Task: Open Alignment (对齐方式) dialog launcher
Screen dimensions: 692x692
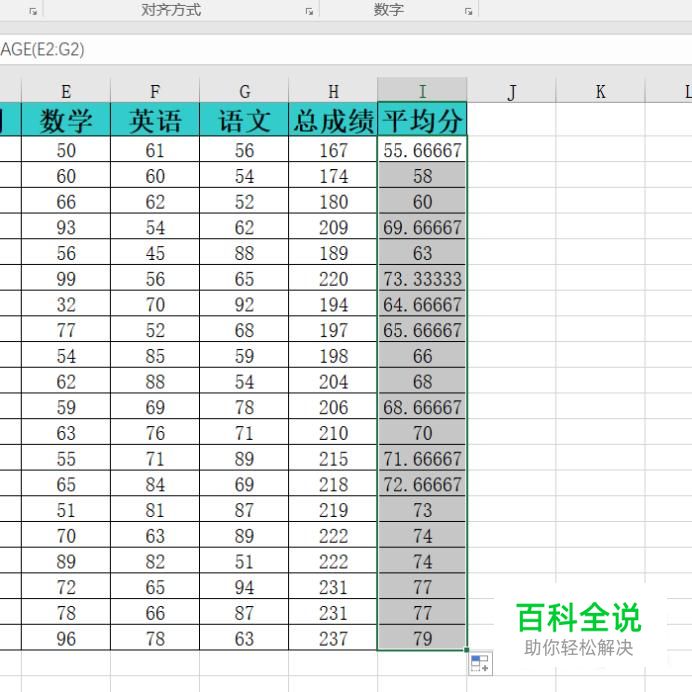Action: pyautogui.click(x=309, y=11)
